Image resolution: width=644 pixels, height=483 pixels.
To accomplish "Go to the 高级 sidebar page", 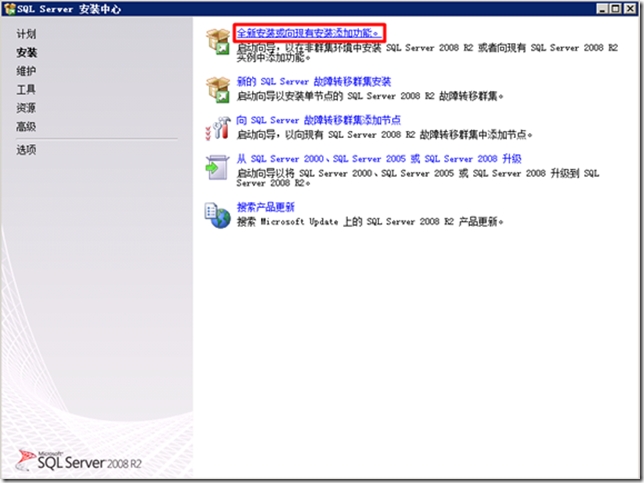I will [26, 126].
